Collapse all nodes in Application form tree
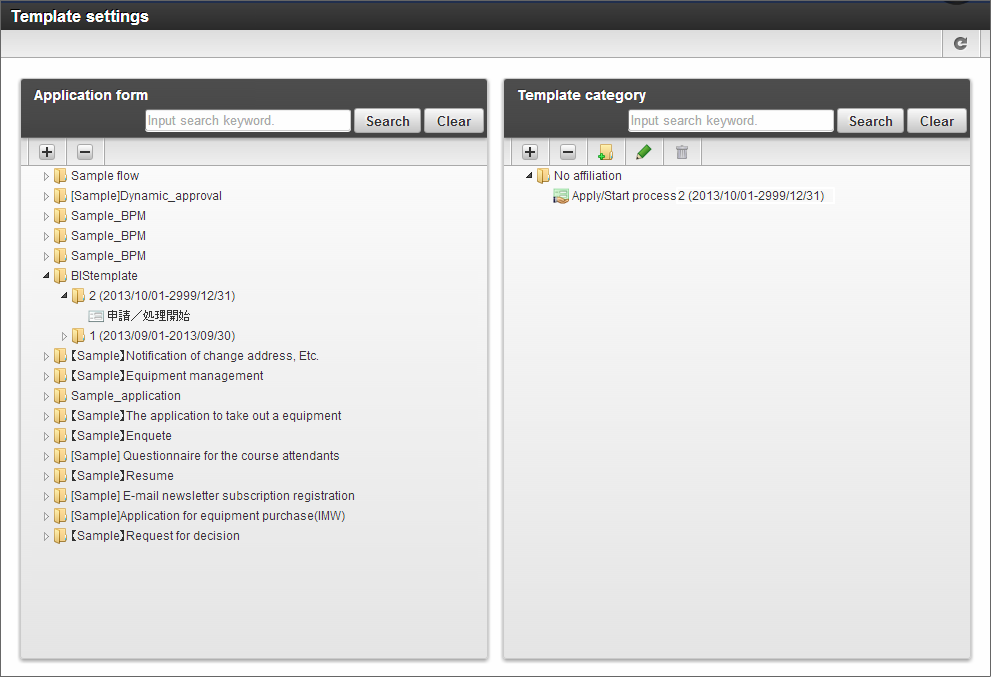The height and width of the screenshot is (677, 991). [85, 152]
